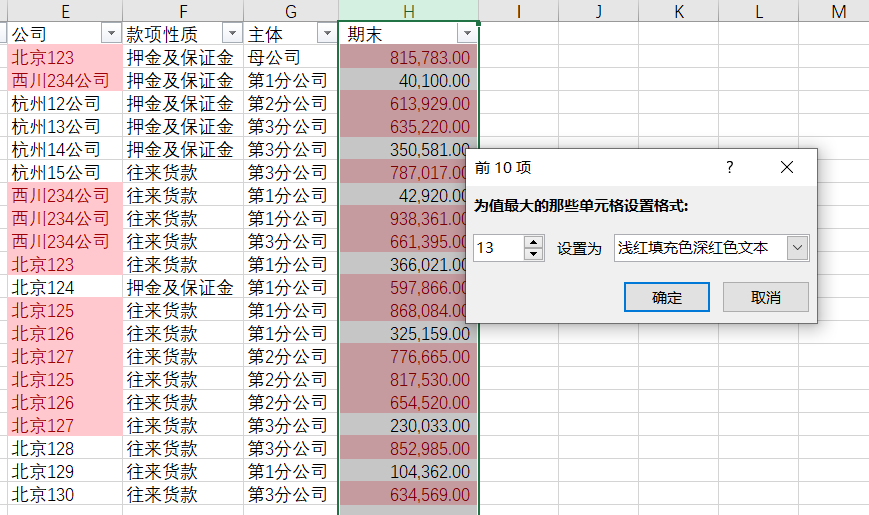Click 第1分公司 in the 北京129 row
The width and height of the screenshot is (869, 515).
point(291,471)
